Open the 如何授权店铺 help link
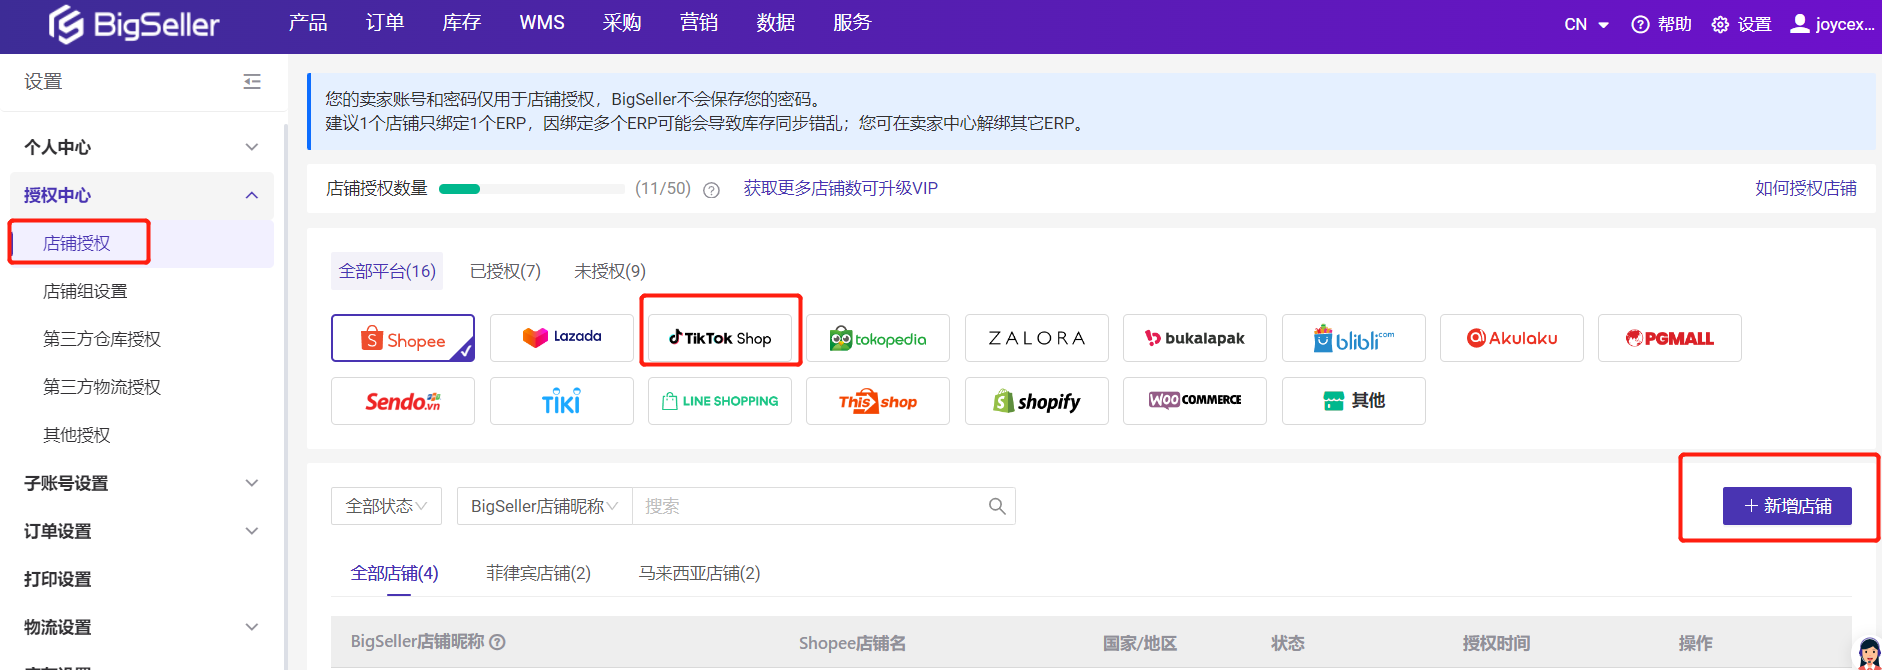This screenshot has width=1882, height=670. point(1805,188)
